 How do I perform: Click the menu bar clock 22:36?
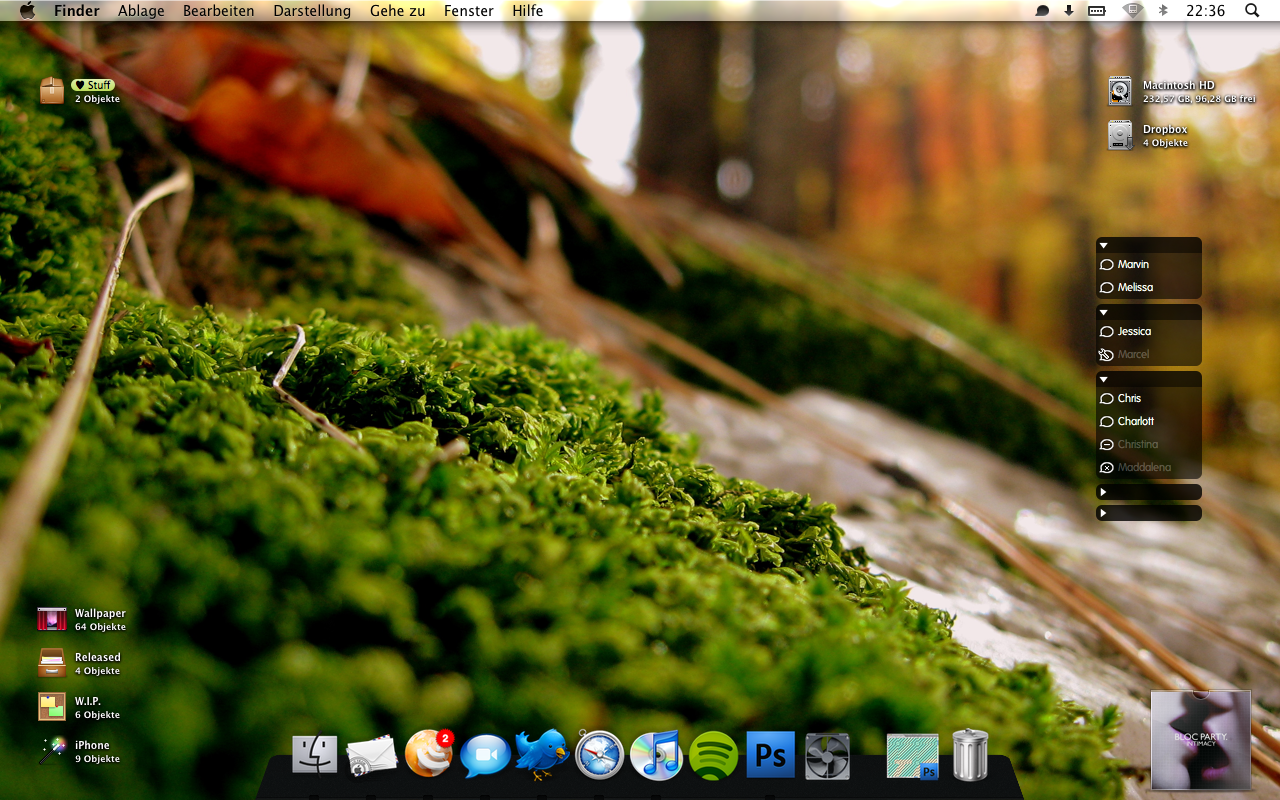1205,11
